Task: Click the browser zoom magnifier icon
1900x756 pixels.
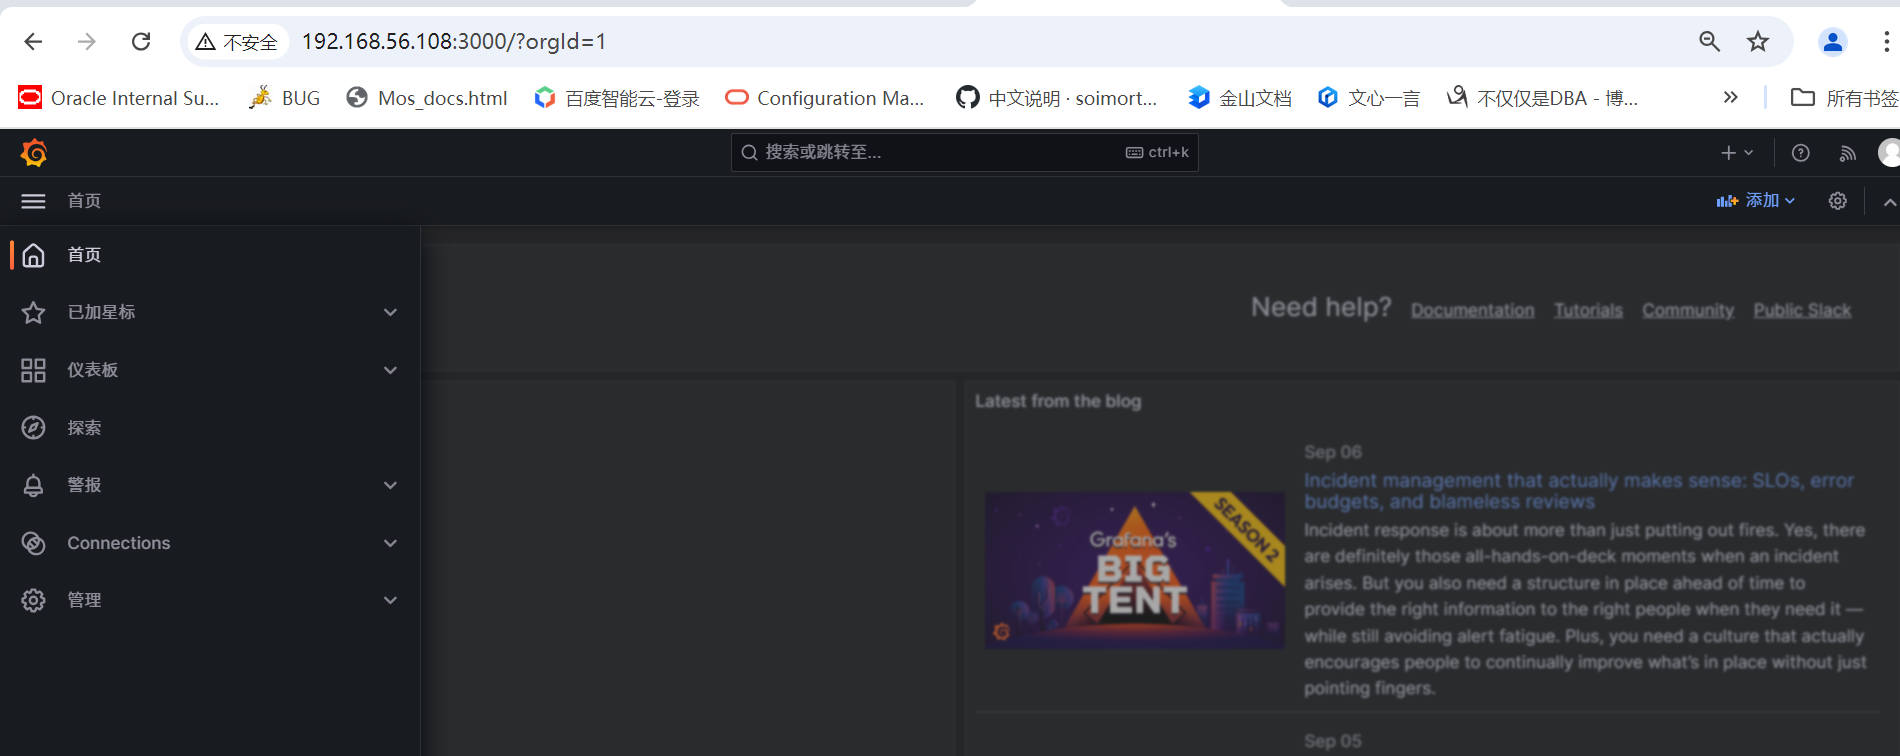Action: (1709, 41)
